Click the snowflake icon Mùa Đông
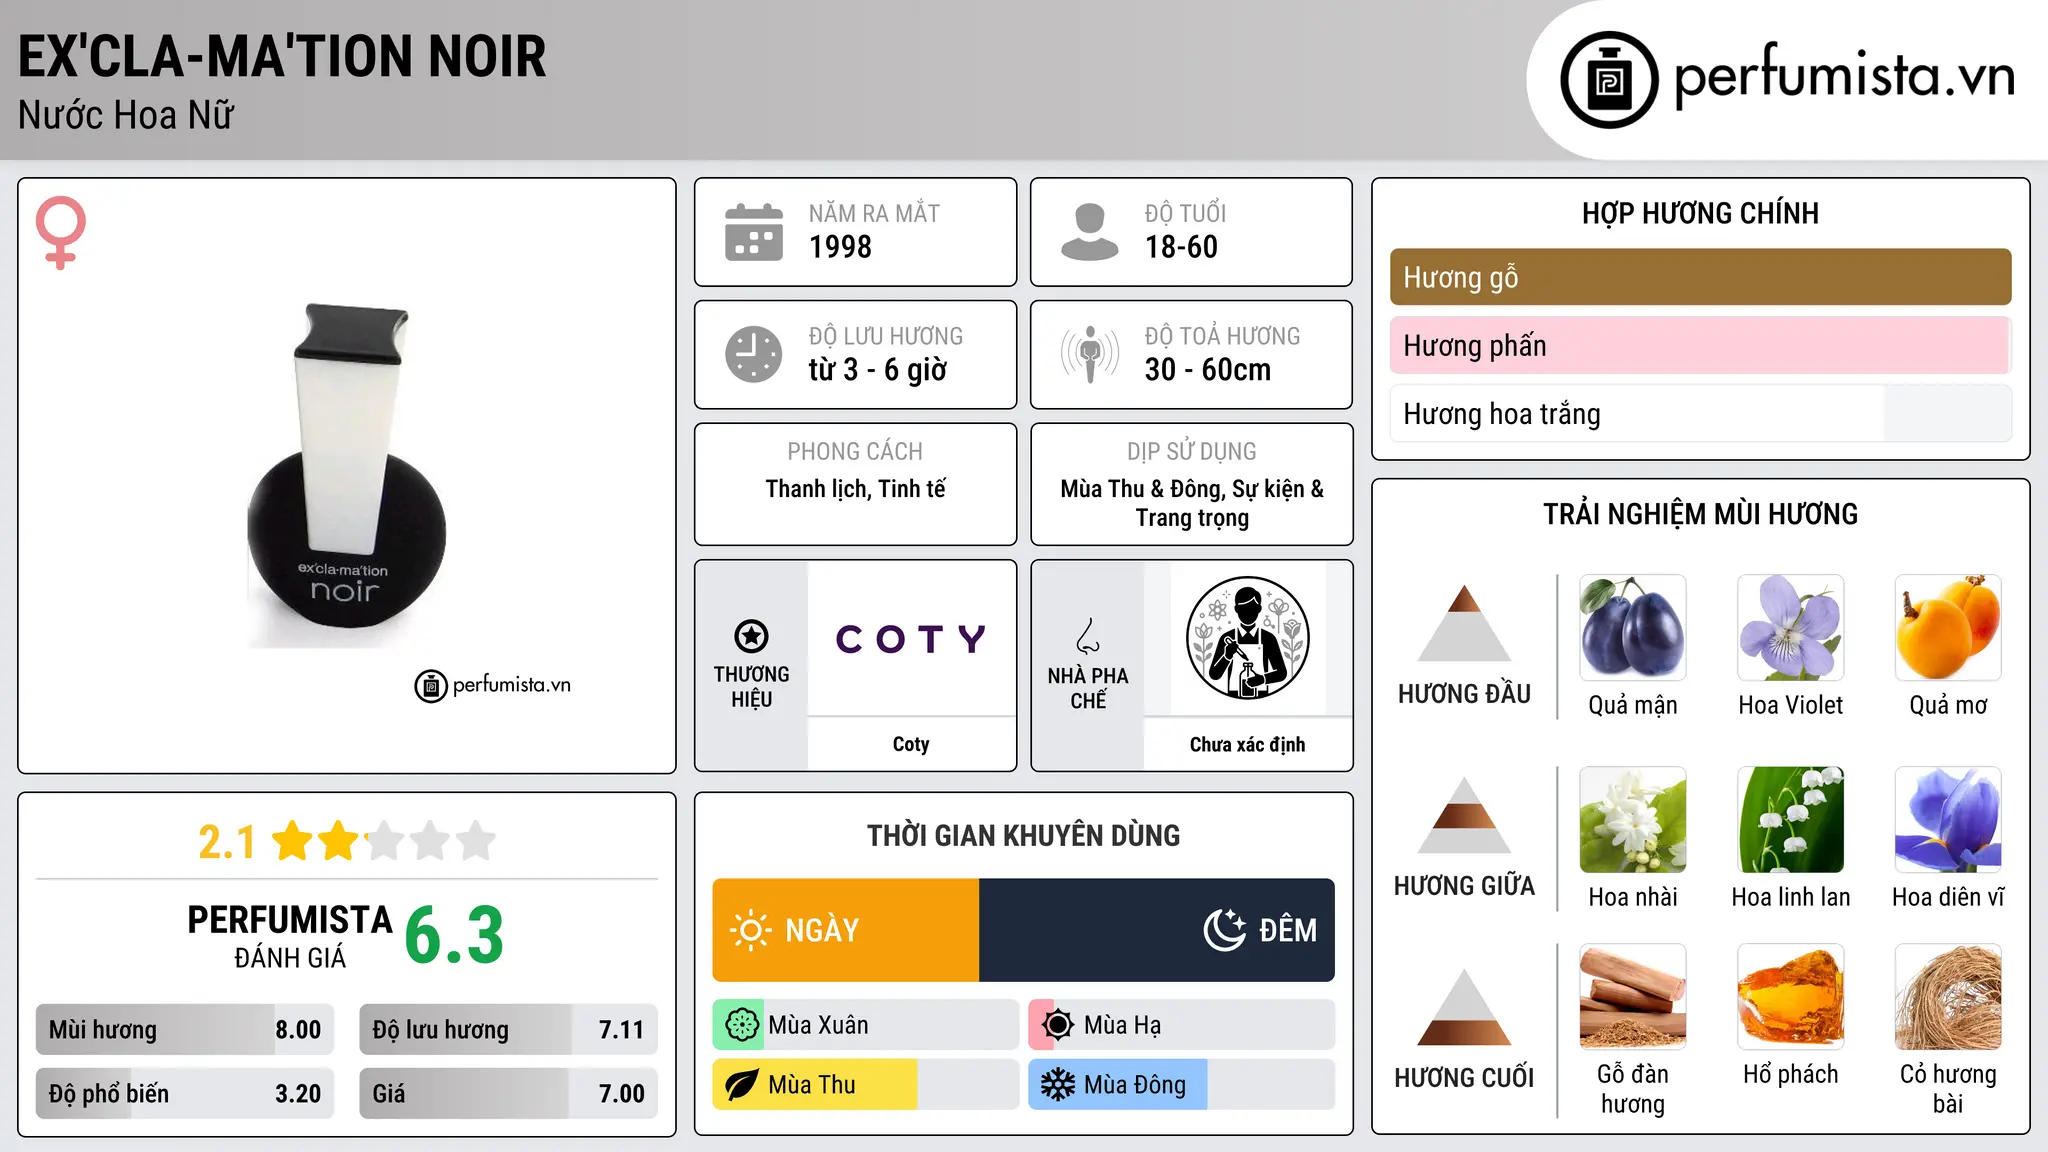Image resolution: width=2048 pixels, height=1152 pixels. coord(1057,1085)
